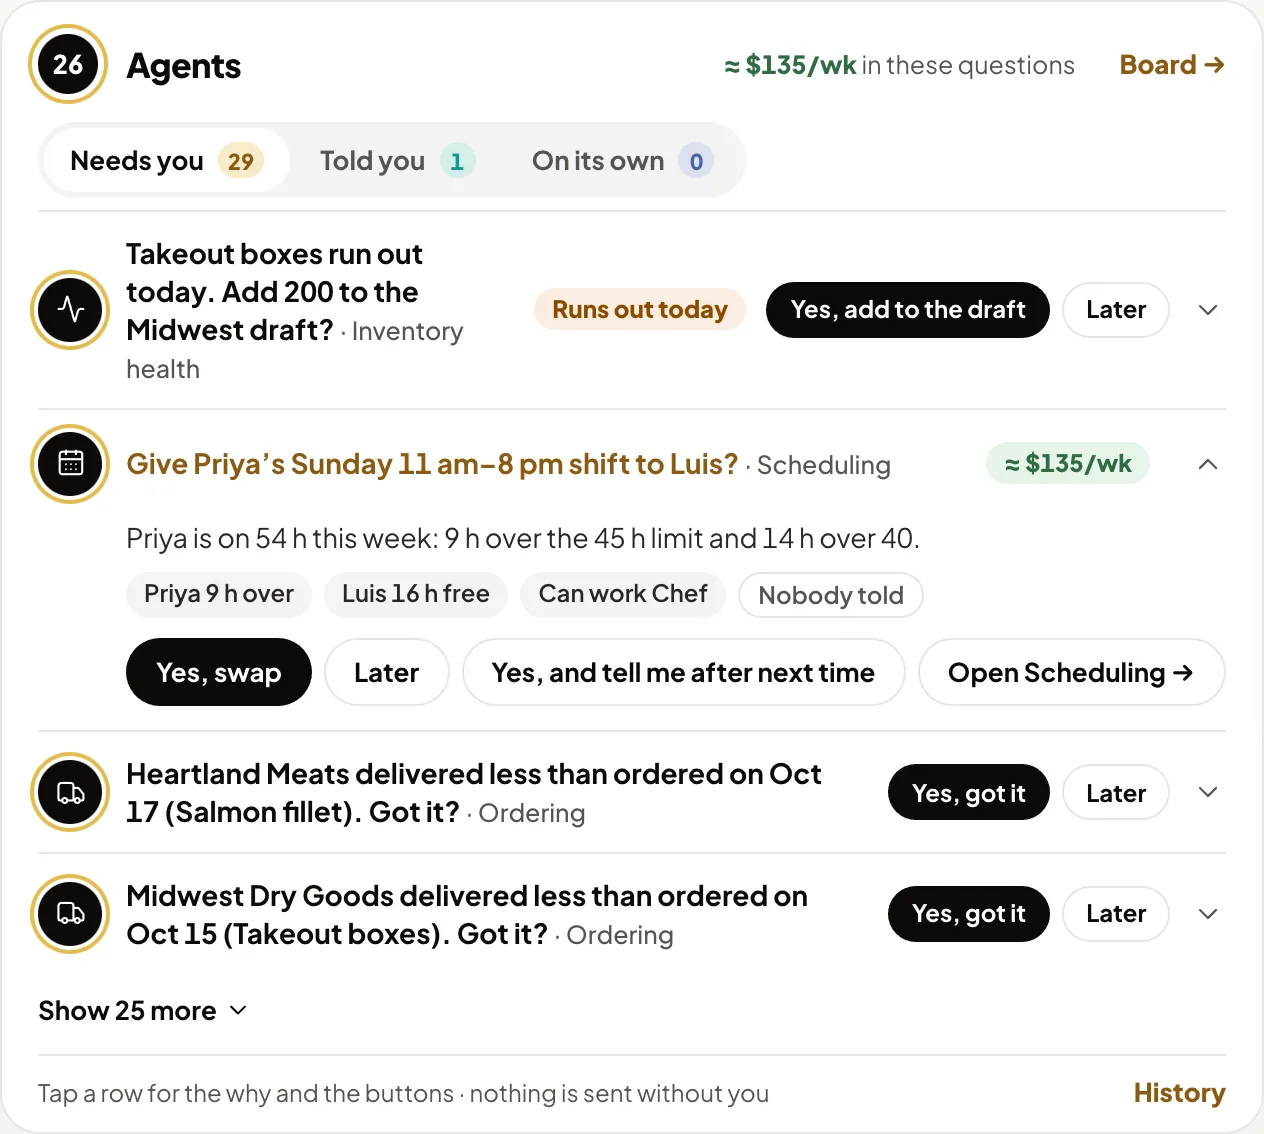Click Later on the takeout boxes row

[x=1116, y=310]
